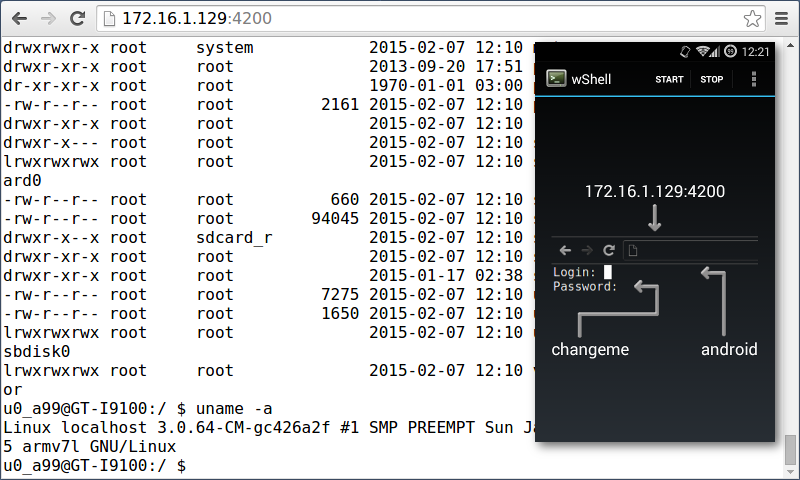Click the 'dr-xr-xr-x' permissions string
800x480 pixels.
[51, 86]
